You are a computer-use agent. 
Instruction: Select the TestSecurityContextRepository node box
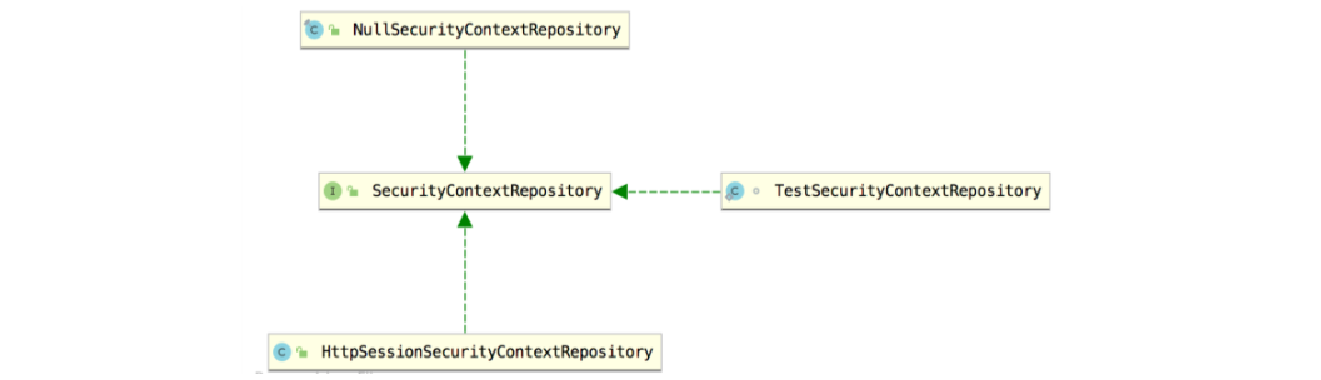point(885,190)
